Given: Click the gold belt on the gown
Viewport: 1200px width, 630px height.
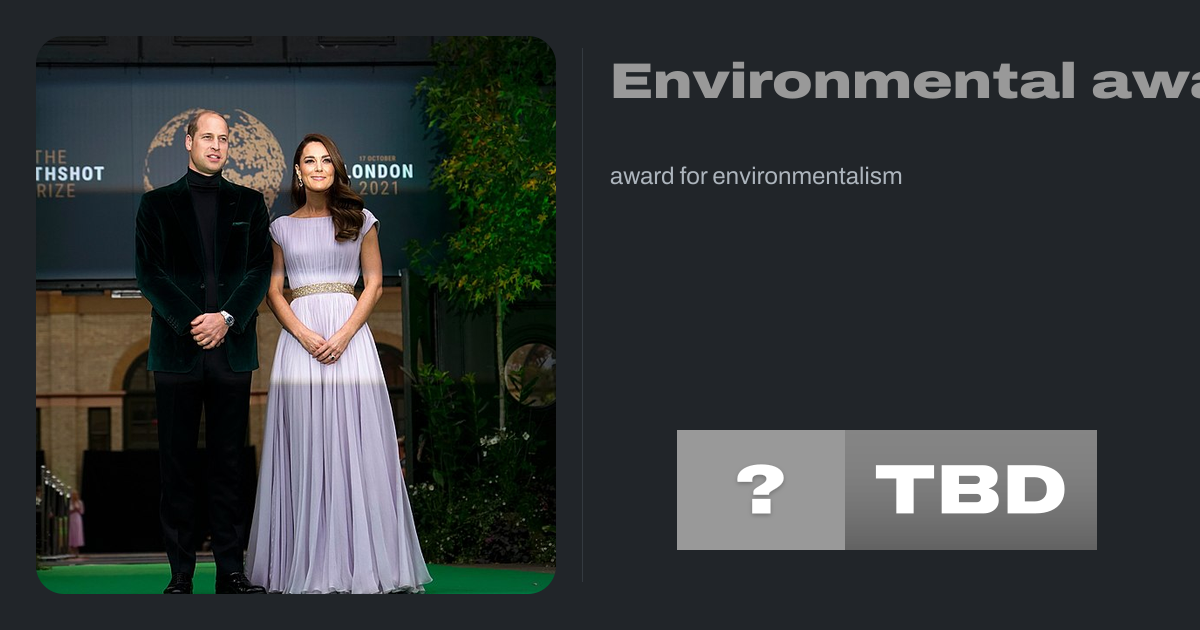Looking at the screenshot, I should tap(323, 290).
